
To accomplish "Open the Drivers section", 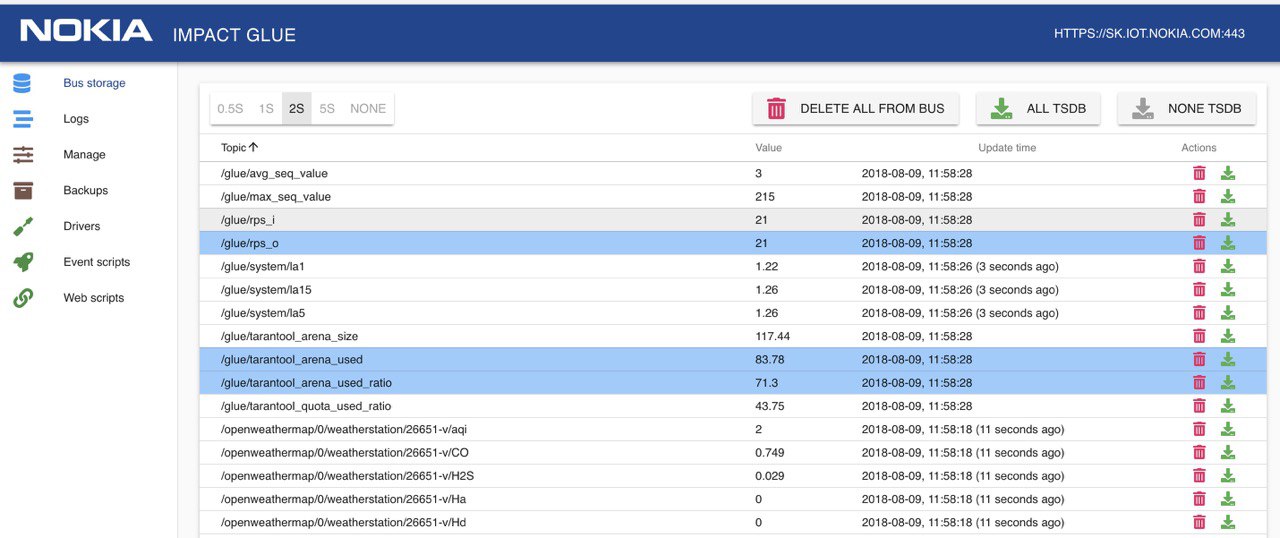I will (x=82, y=226).
